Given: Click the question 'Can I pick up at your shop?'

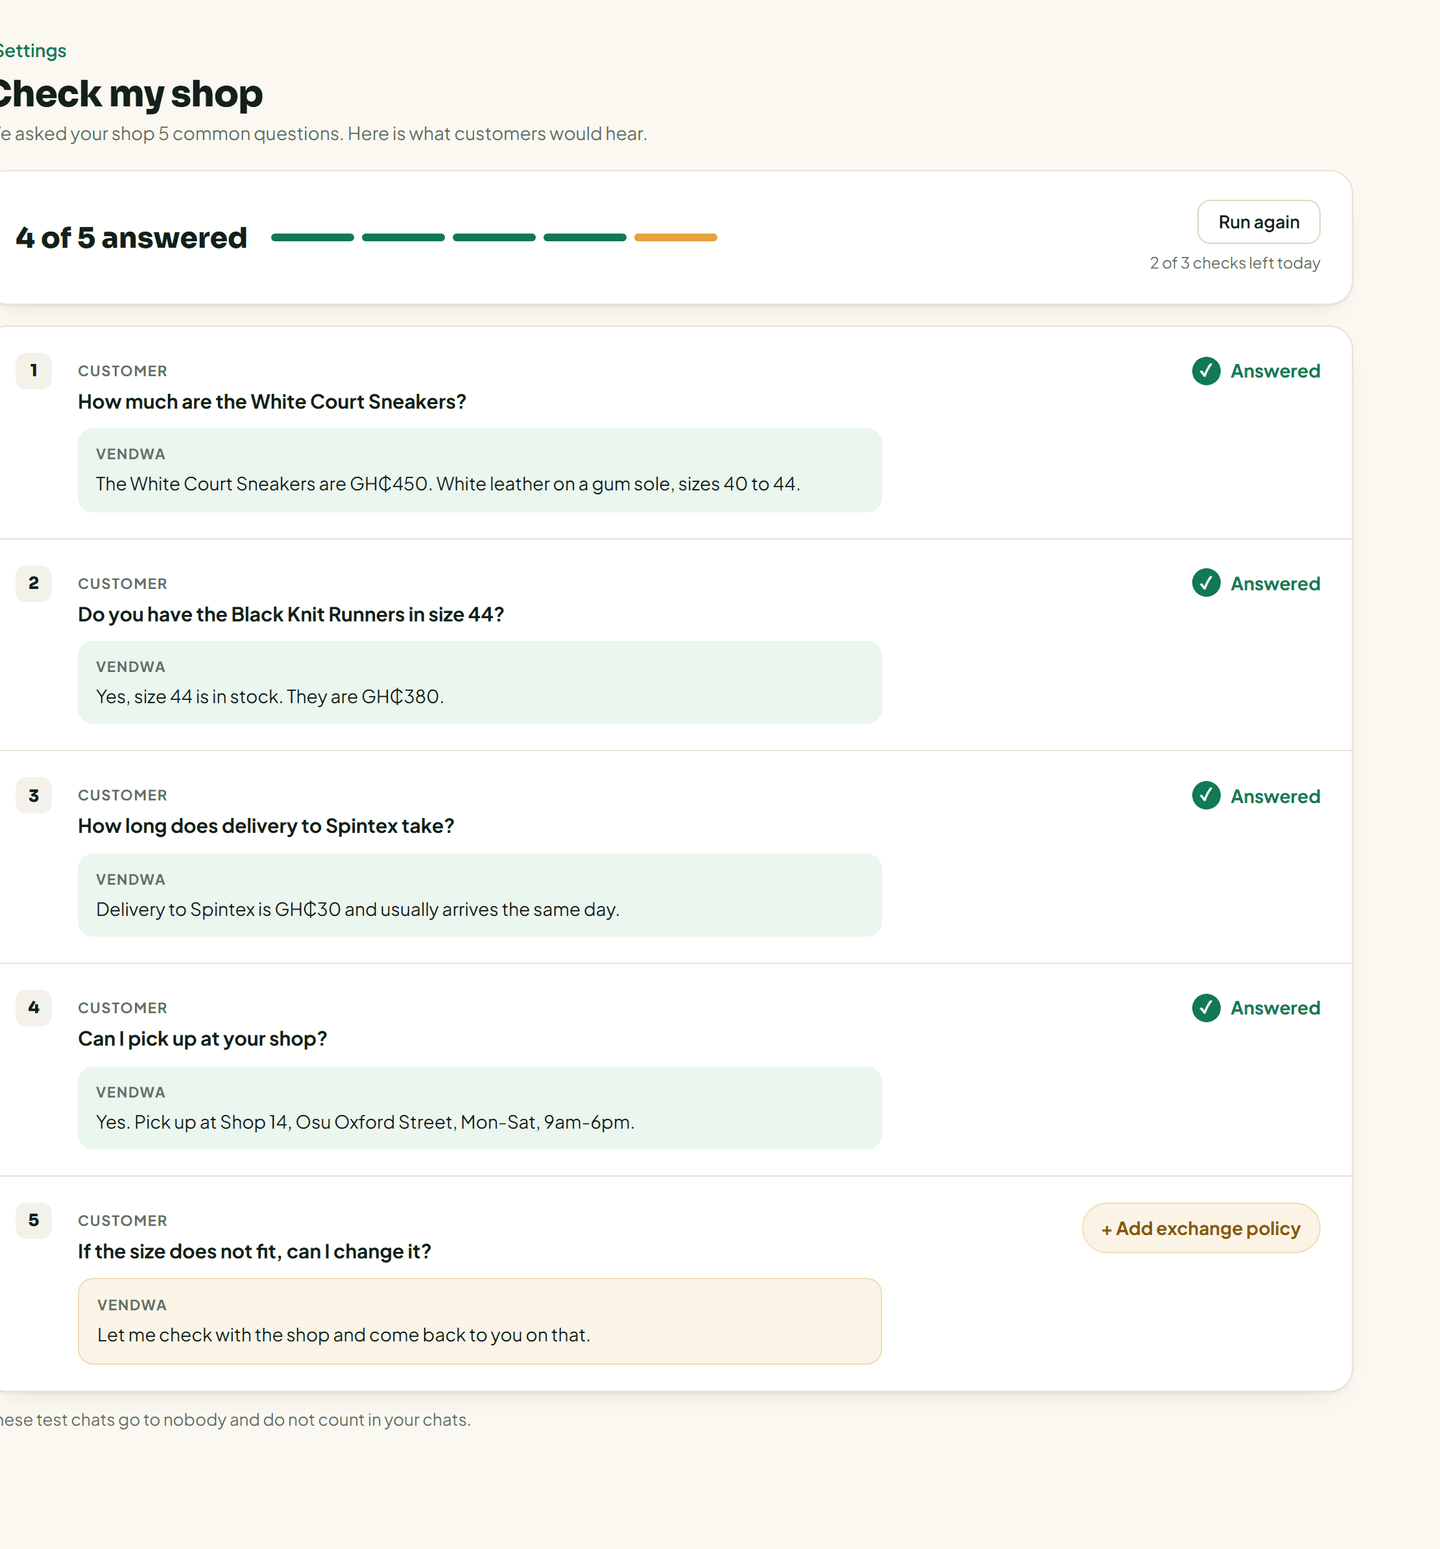Looking at the screenshot, I should [203, 1039].
